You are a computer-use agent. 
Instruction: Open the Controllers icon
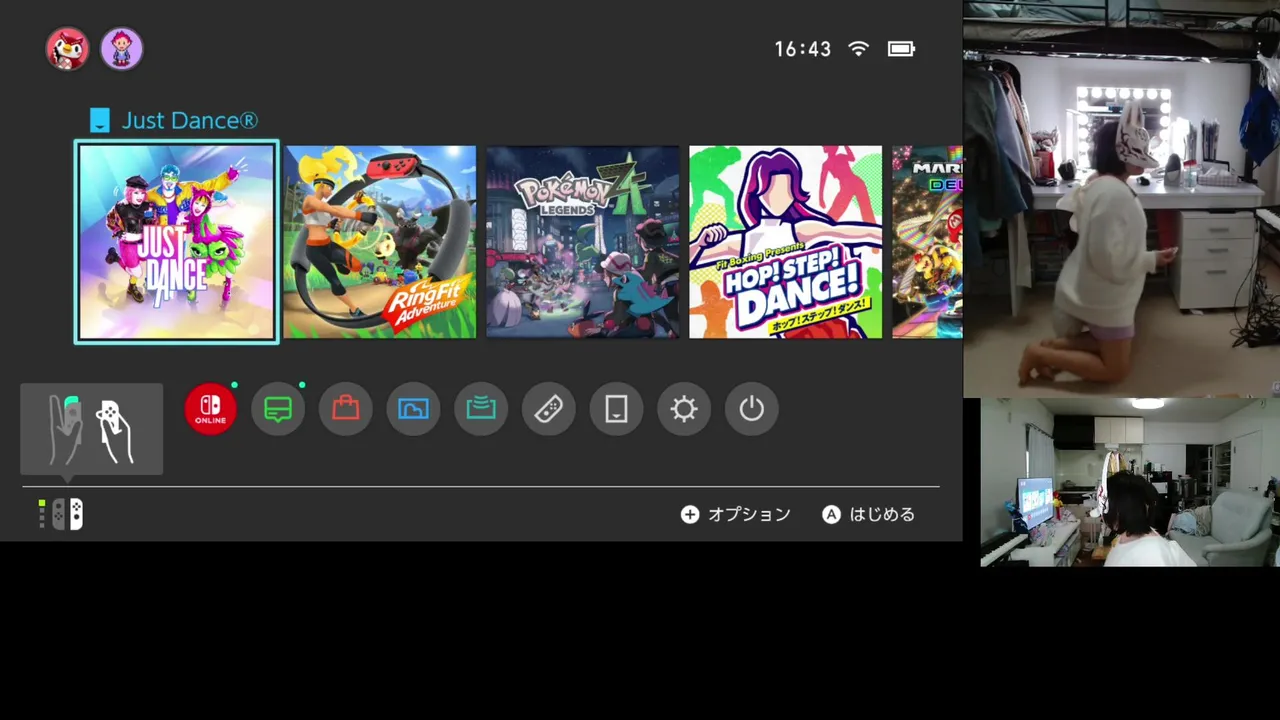pyautogui.click(x=549, y=409)
